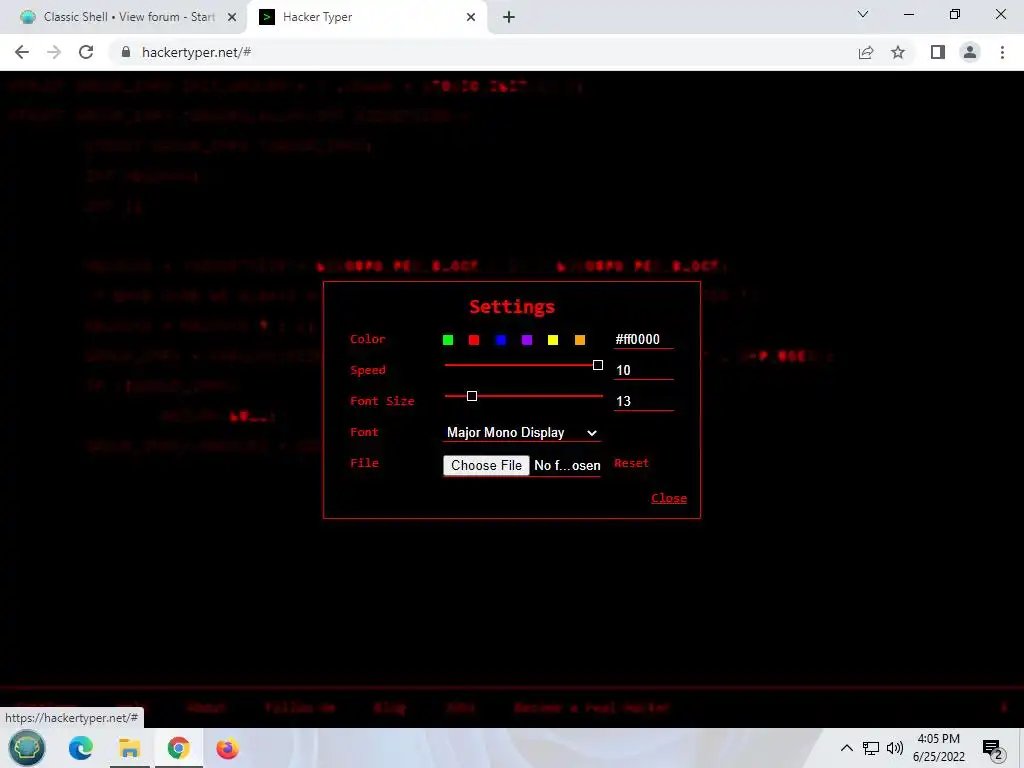
Task: Click the Speed slider handle
Action: point(598,365)
